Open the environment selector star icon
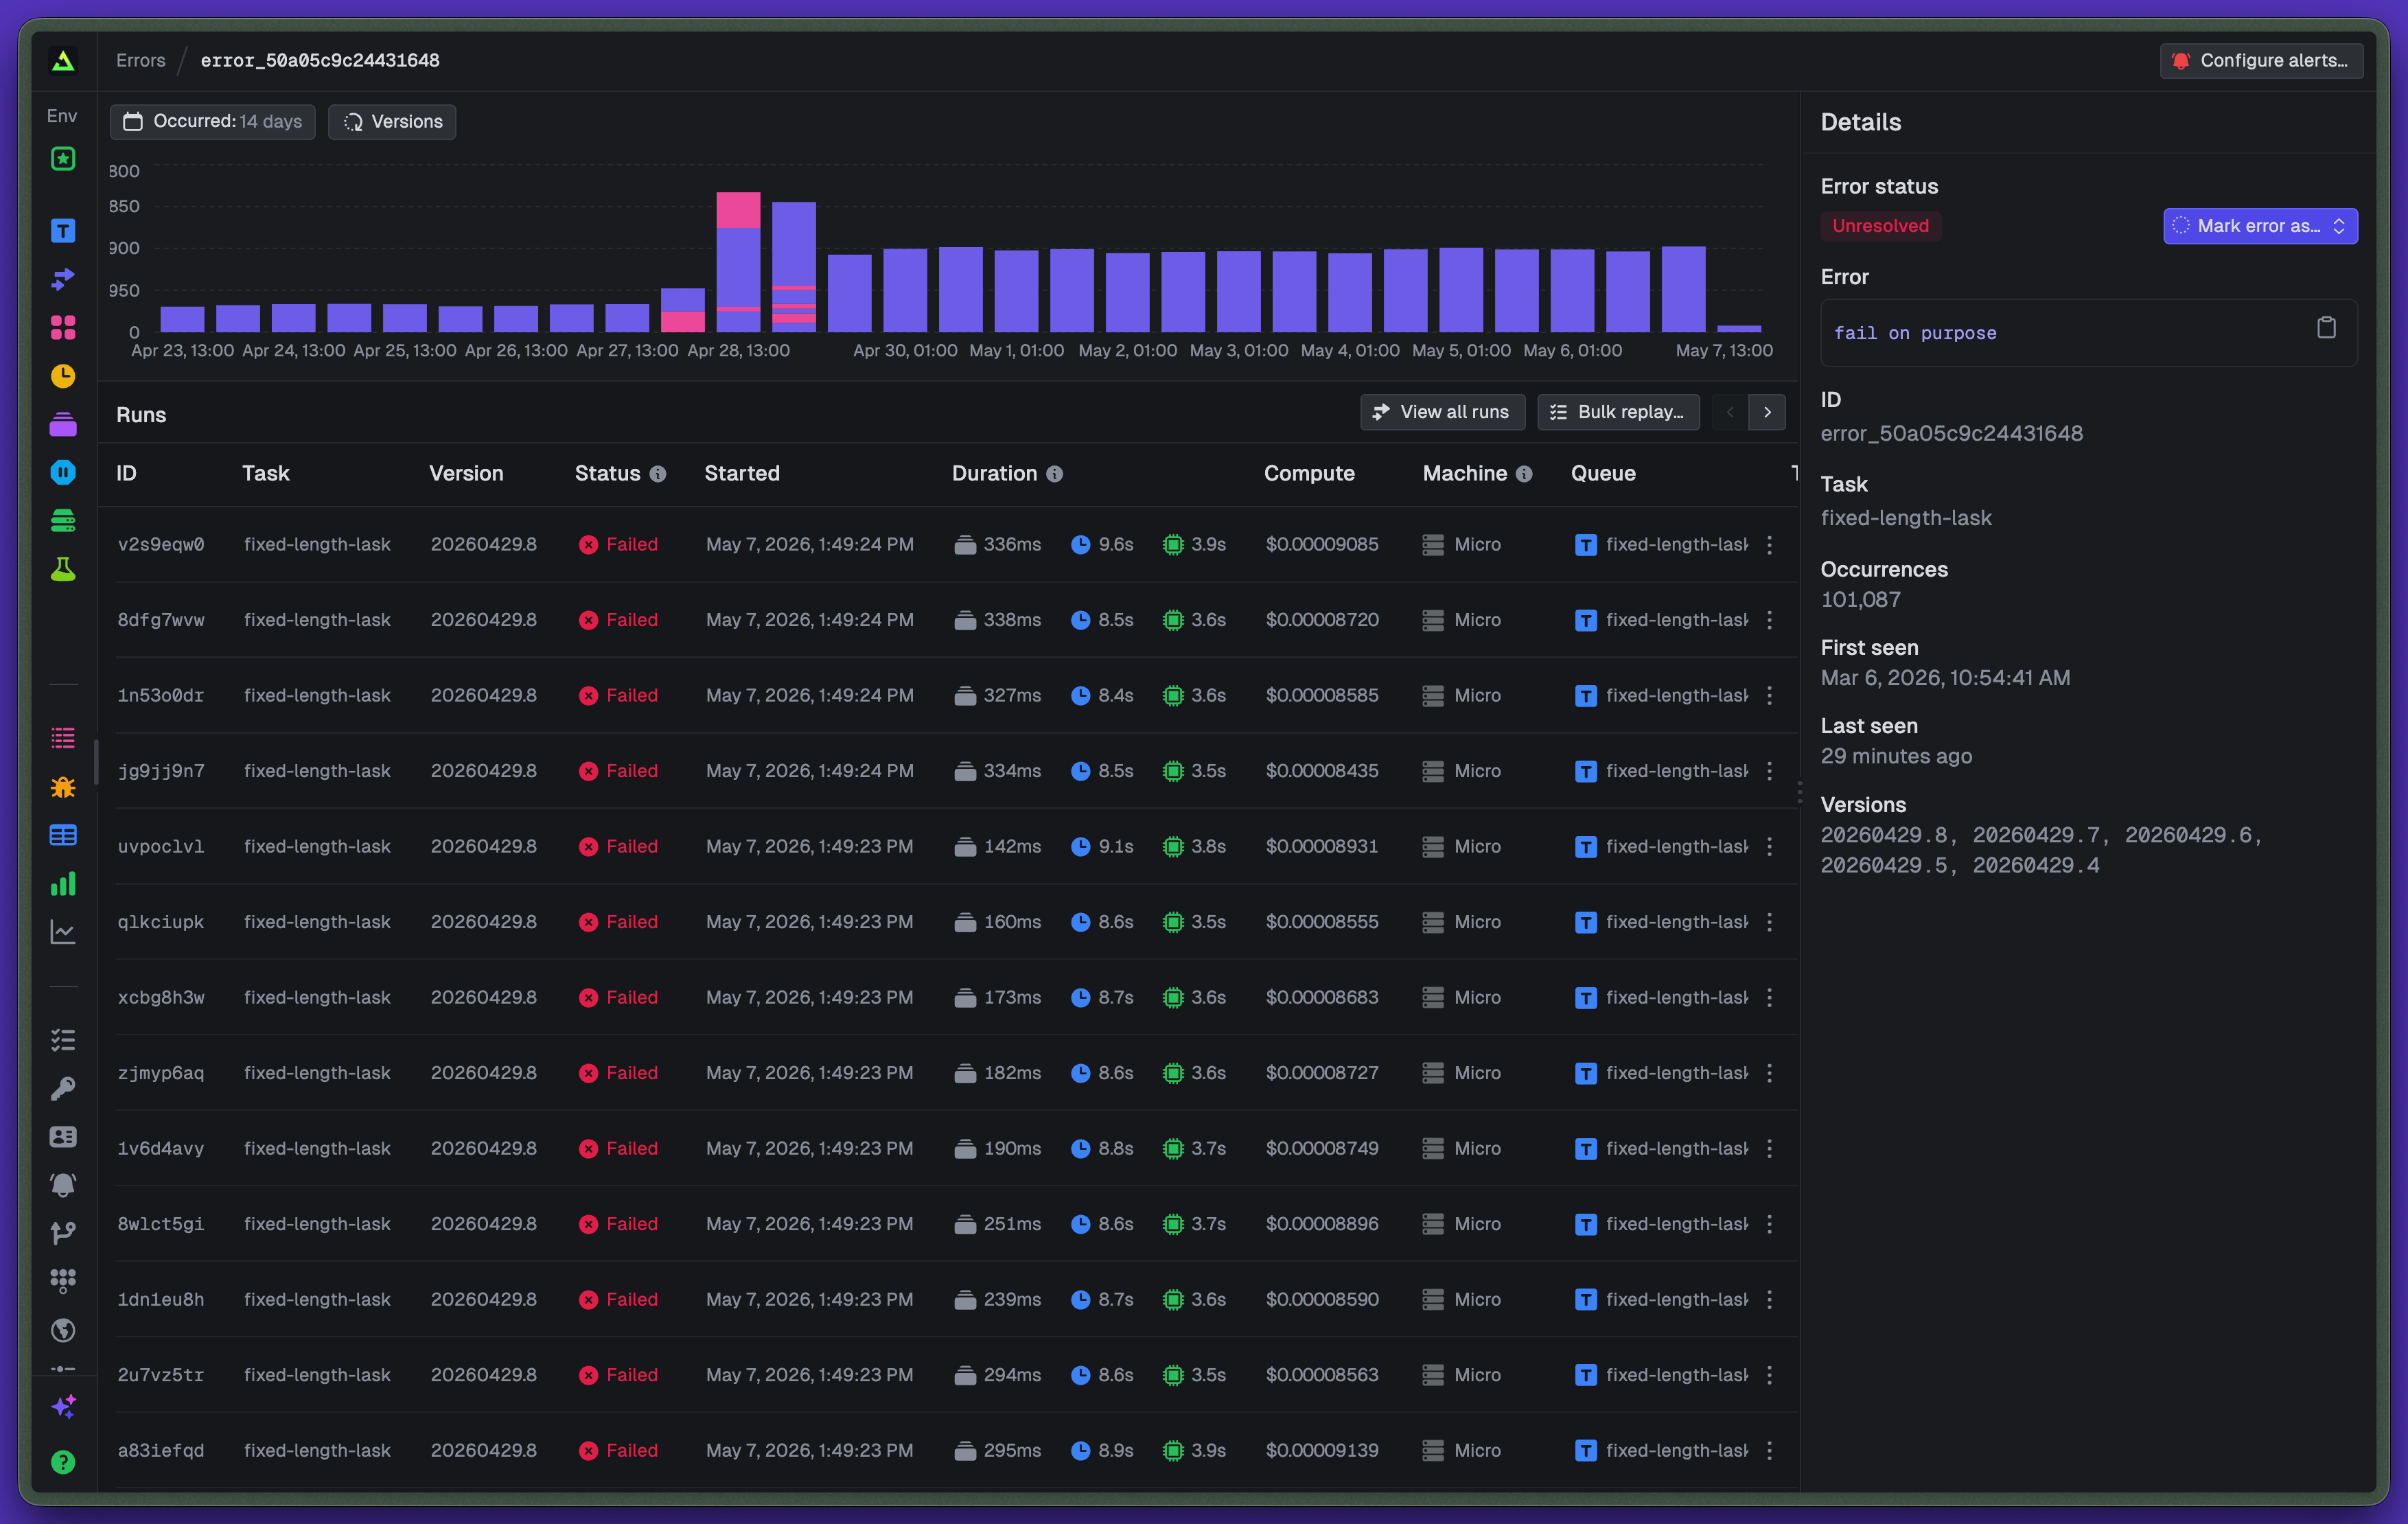 point(63,159)
